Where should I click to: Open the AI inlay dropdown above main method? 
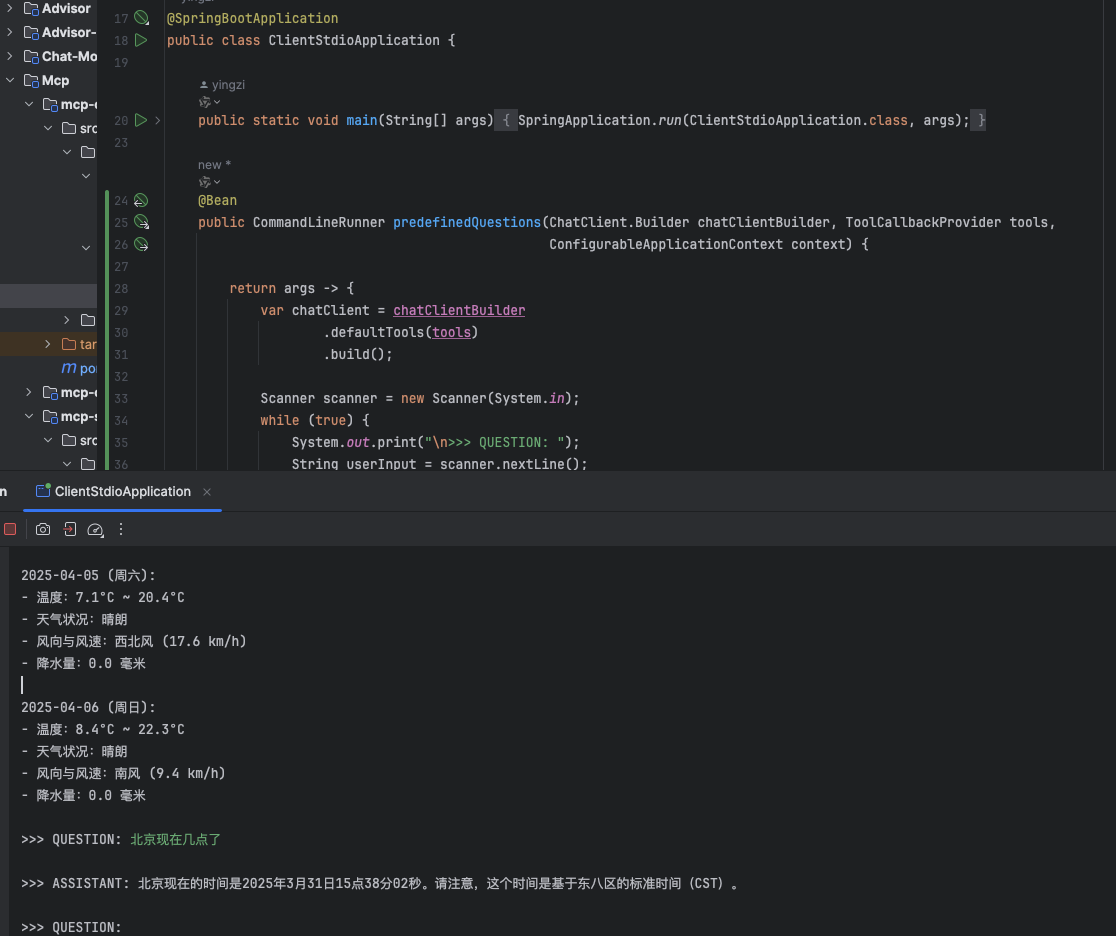[210, 102]
